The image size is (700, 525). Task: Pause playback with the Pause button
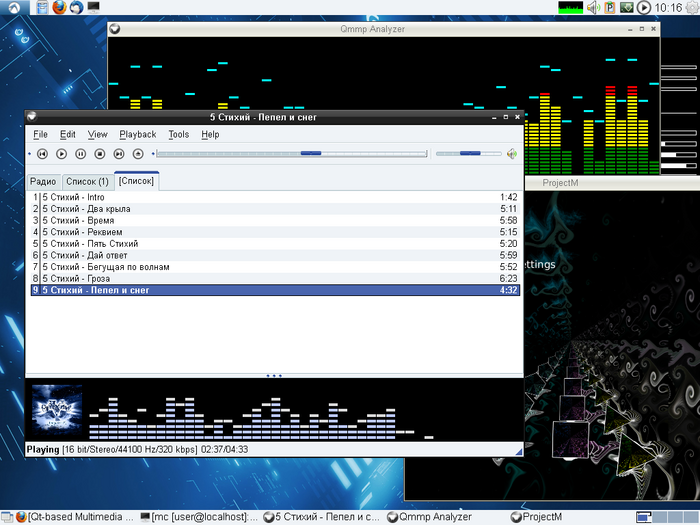click(x=80, y=154)
